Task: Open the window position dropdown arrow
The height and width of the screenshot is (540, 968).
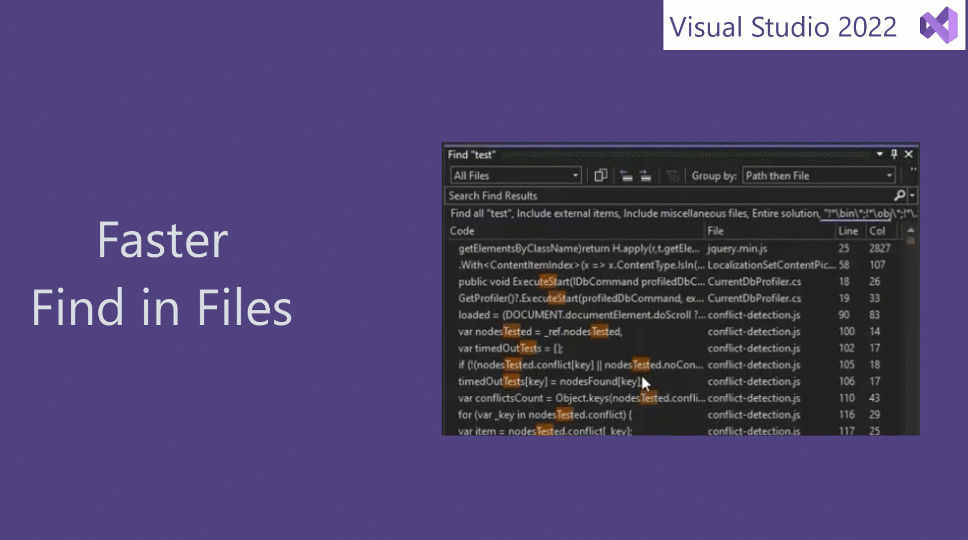Action: 880,155
